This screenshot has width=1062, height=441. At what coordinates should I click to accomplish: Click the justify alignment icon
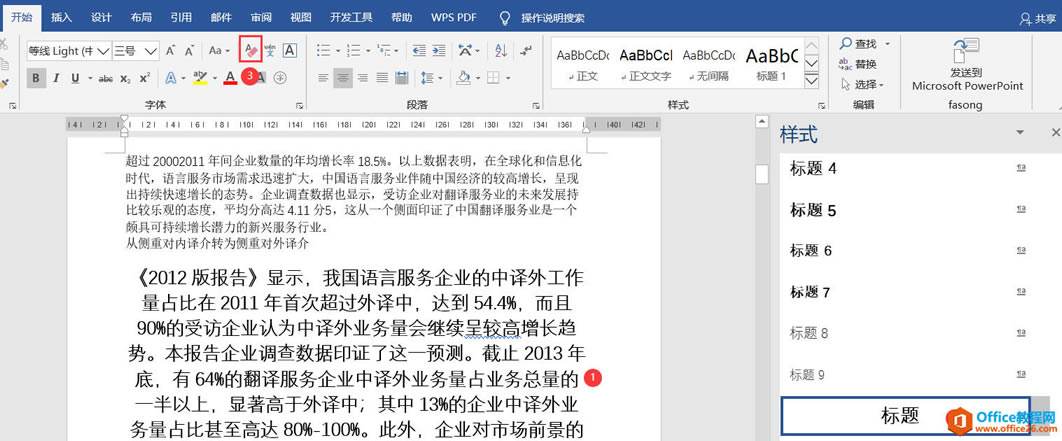[x=382, y=79]
